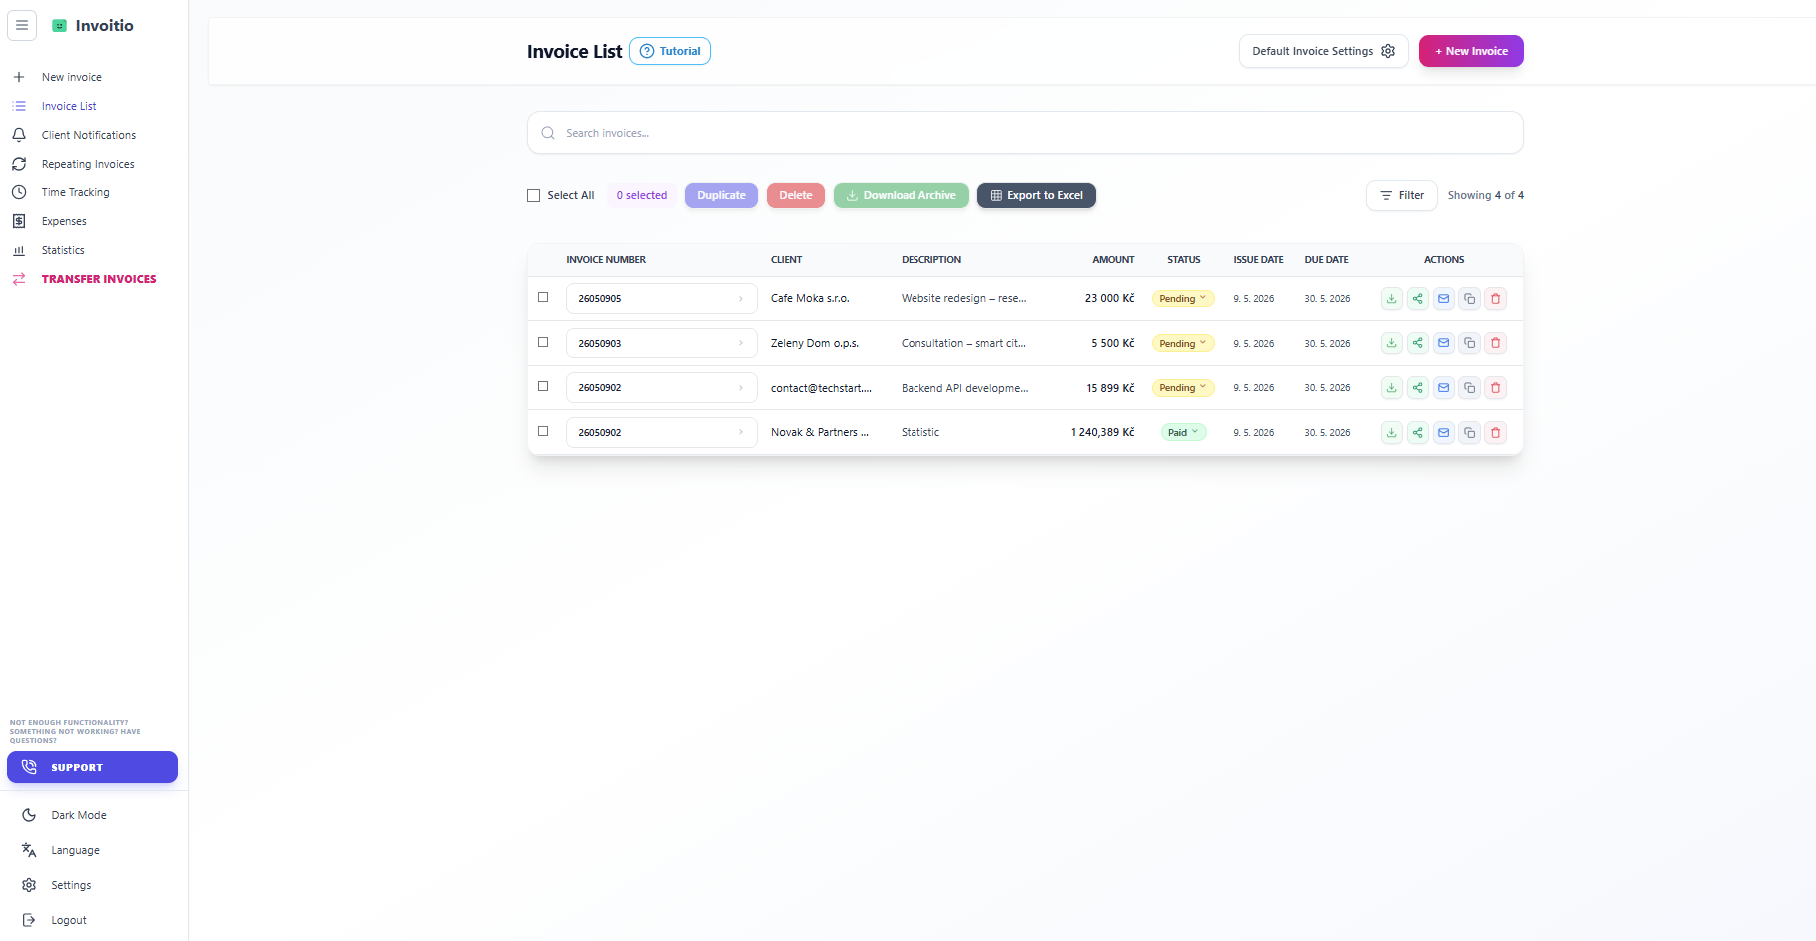Expand the contact@techstart invoice number field
The height and width of the screenshot is (941, 1816).
tap(661, 388)
